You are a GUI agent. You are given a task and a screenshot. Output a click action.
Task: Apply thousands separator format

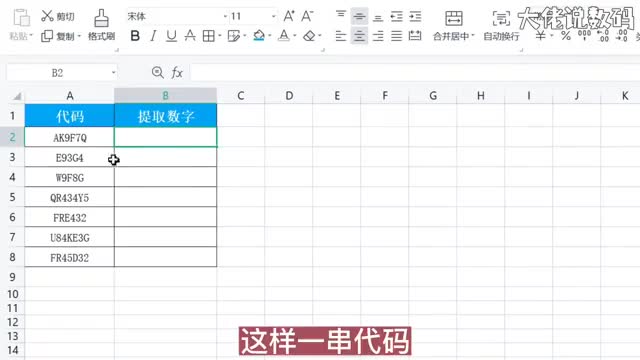tap(584, 36)
